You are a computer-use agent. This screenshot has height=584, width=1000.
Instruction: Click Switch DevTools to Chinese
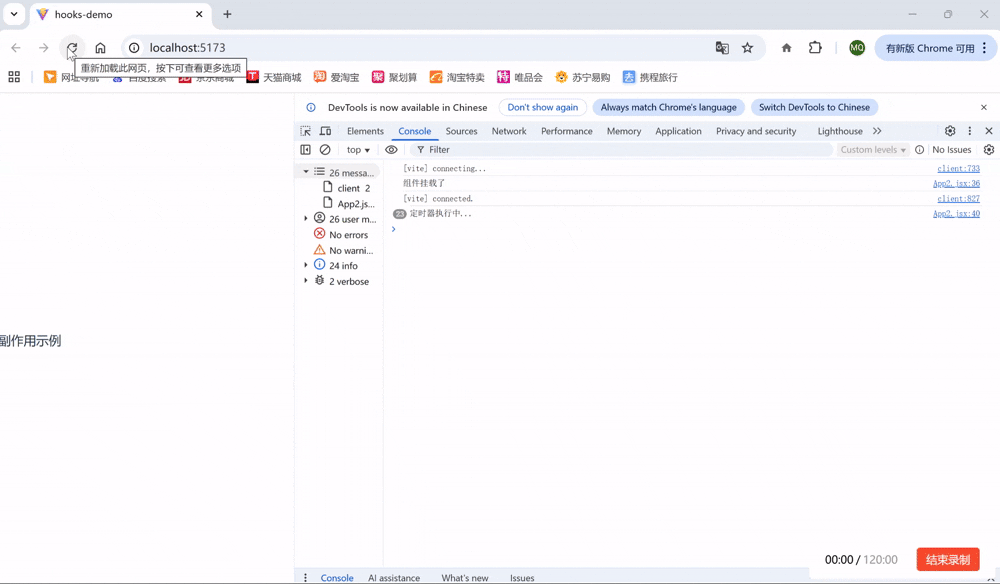point(814,107)
